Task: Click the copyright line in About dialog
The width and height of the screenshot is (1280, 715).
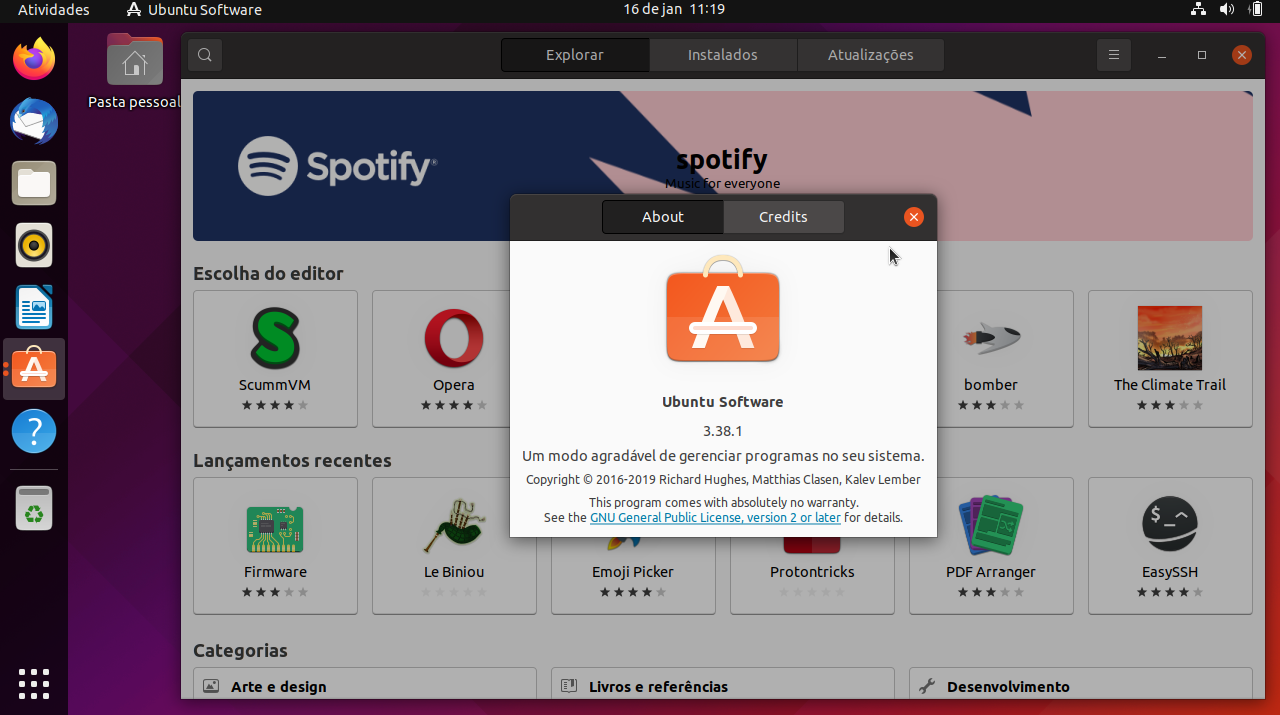Action: coord(723,480)
